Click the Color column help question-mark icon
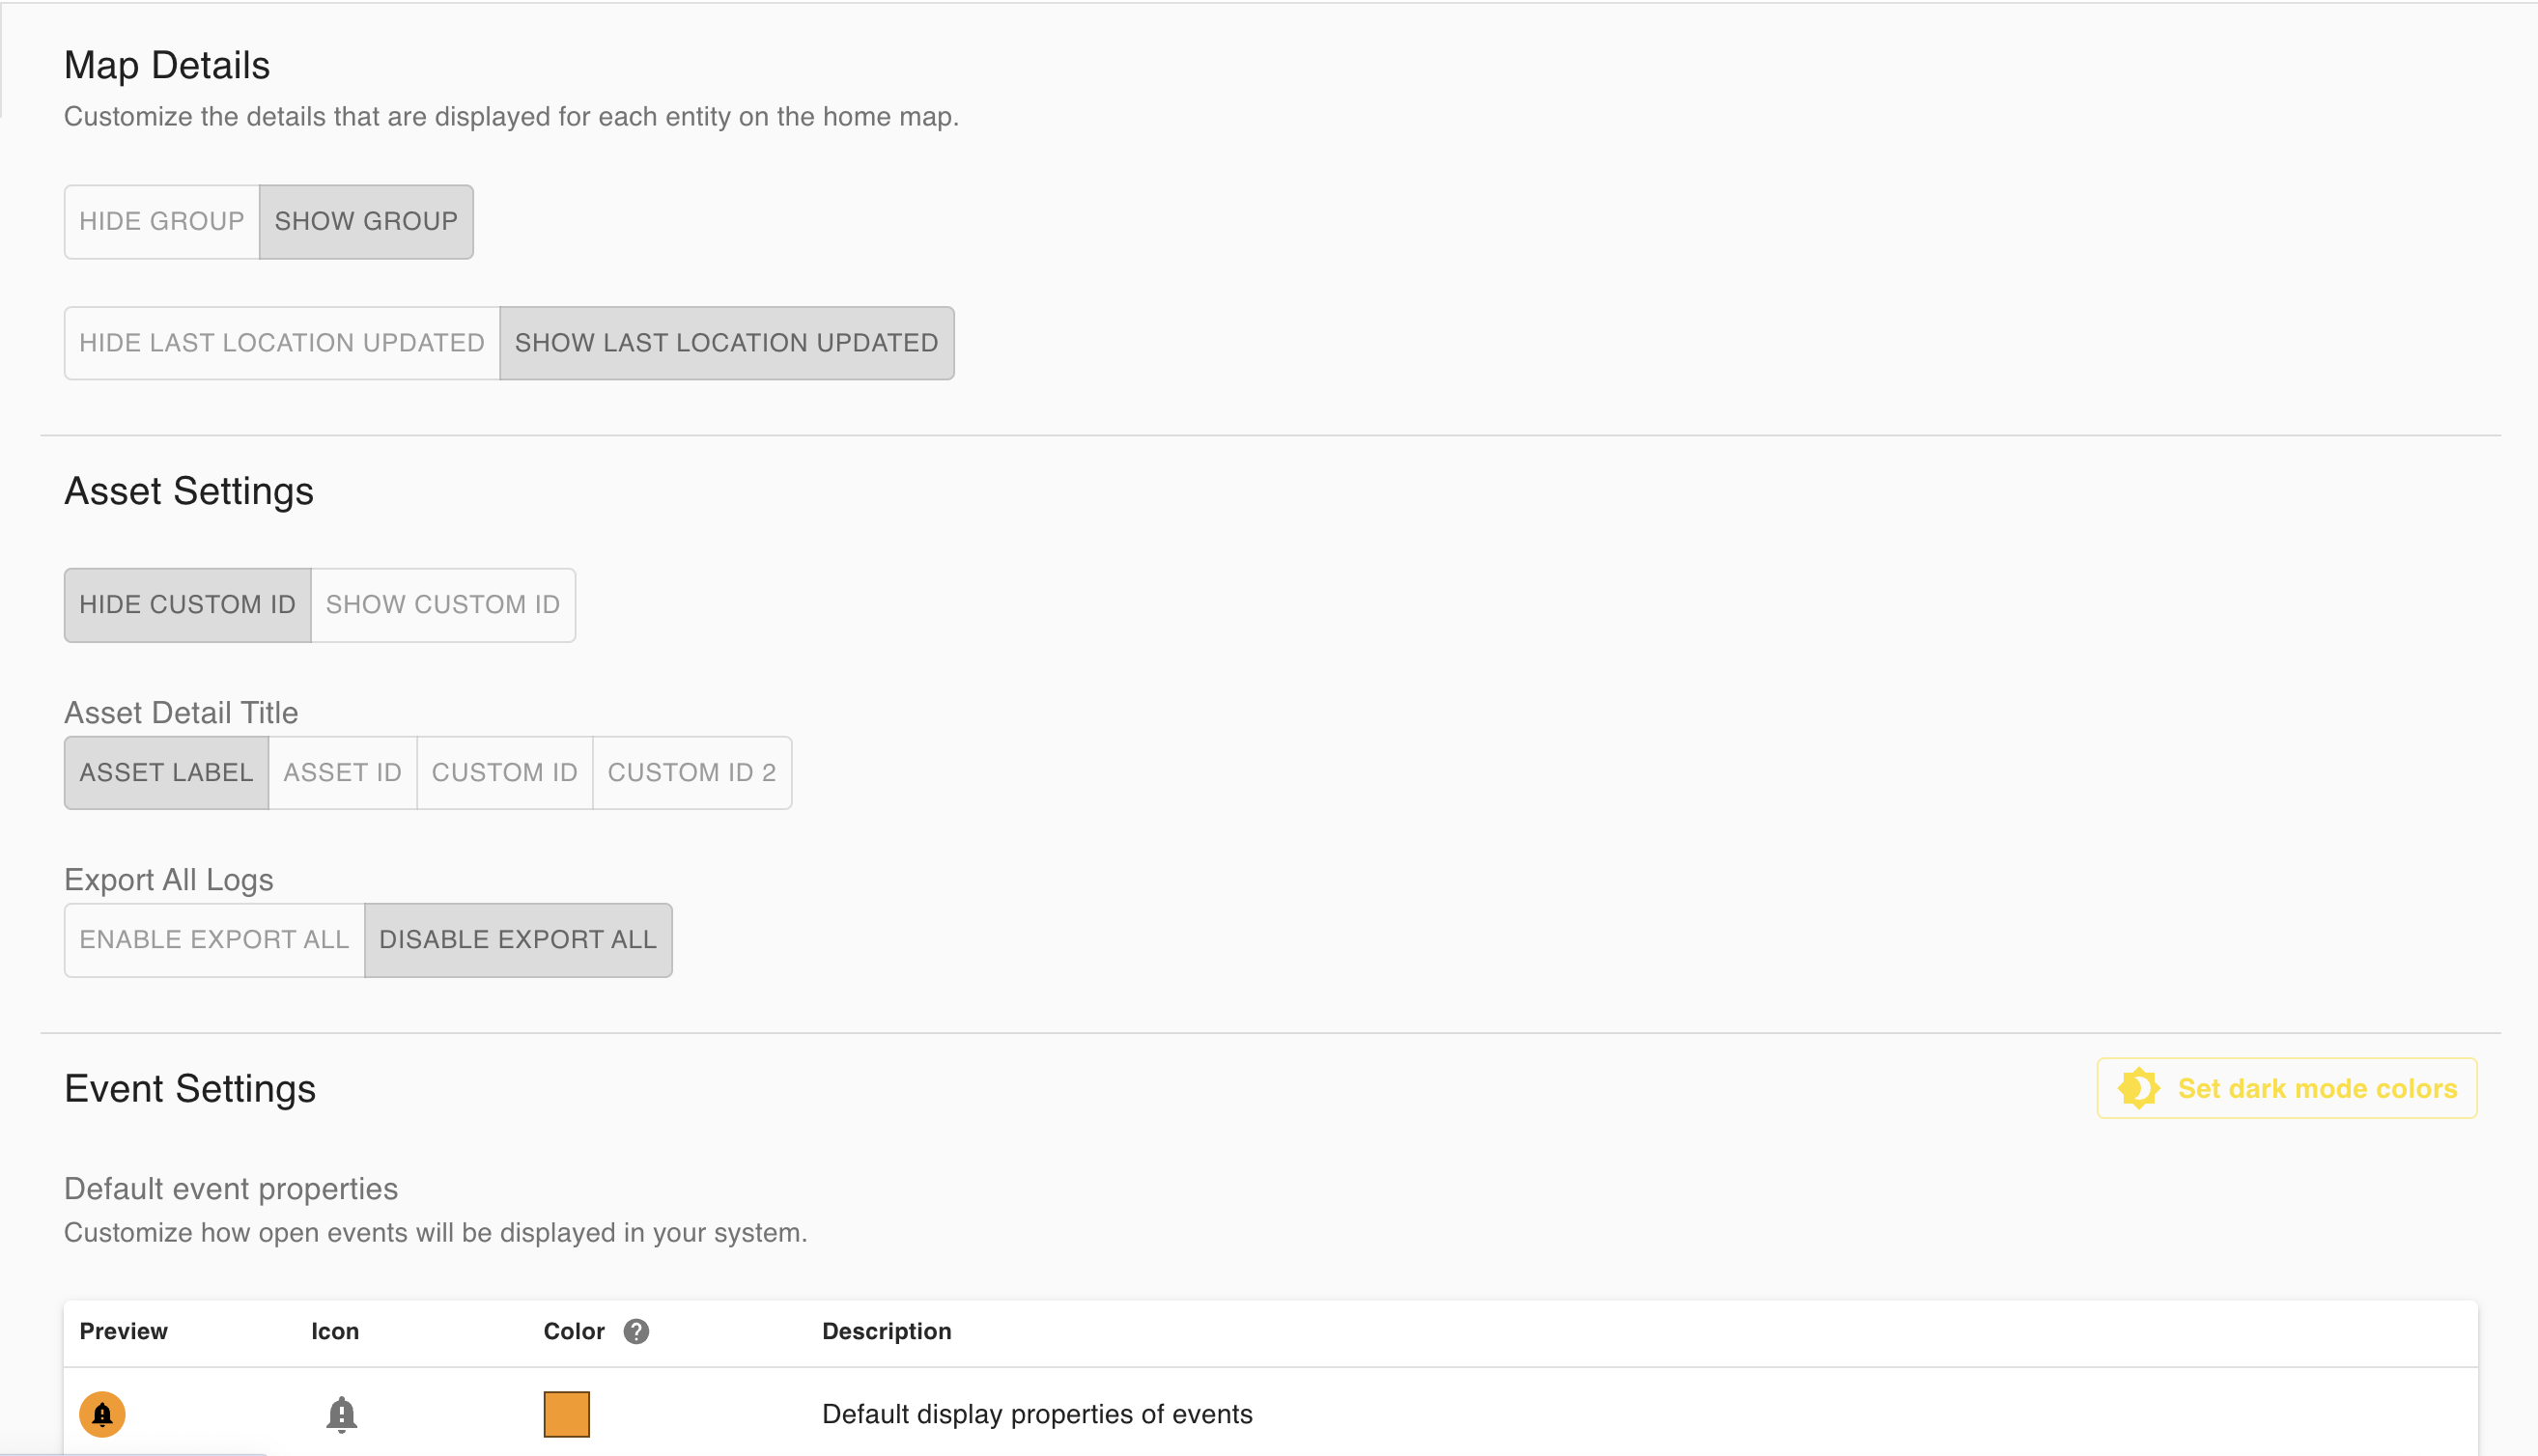The image size is (2538, 1456). (x=636, y=1331)
